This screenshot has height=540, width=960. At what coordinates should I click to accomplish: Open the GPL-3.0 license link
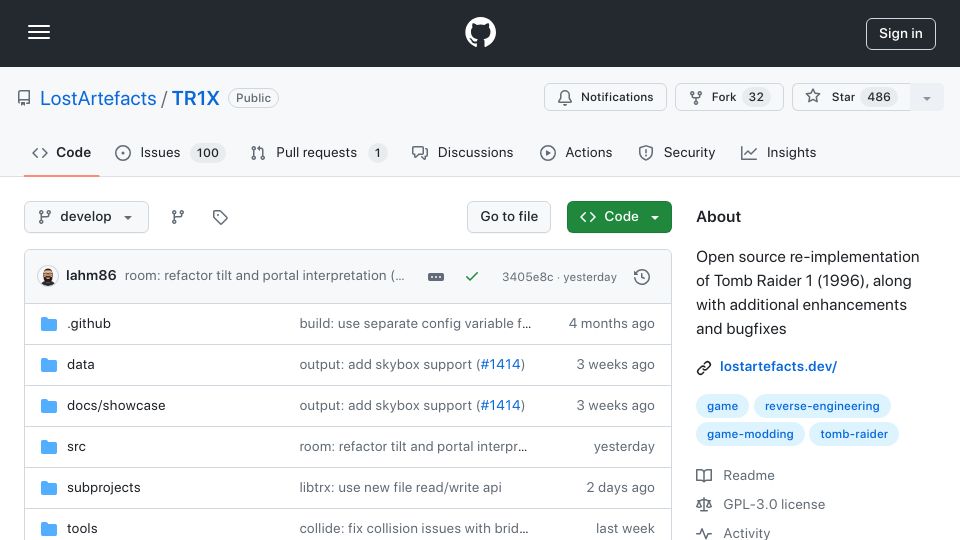tap(761, 504)
